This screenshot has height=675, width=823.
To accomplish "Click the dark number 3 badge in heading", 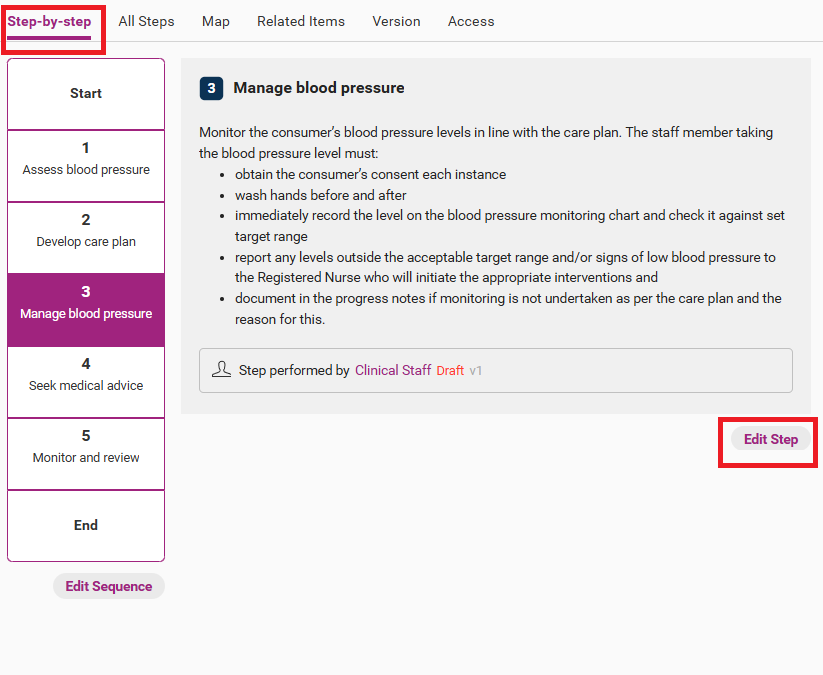I will (x=211, y=88).
